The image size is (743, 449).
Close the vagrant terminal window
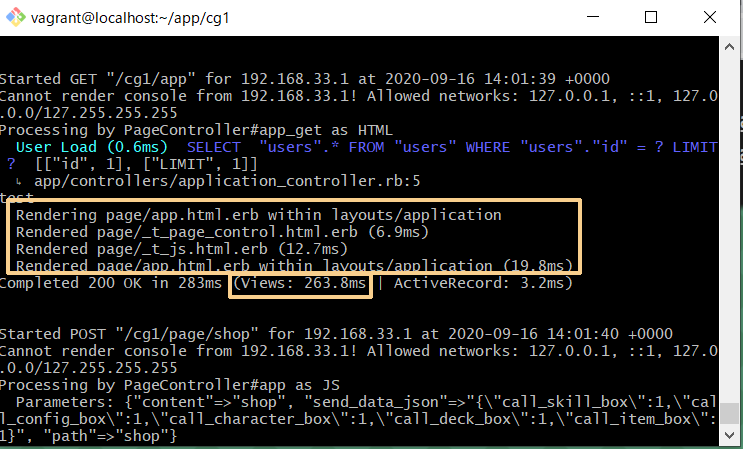(710, 17)
